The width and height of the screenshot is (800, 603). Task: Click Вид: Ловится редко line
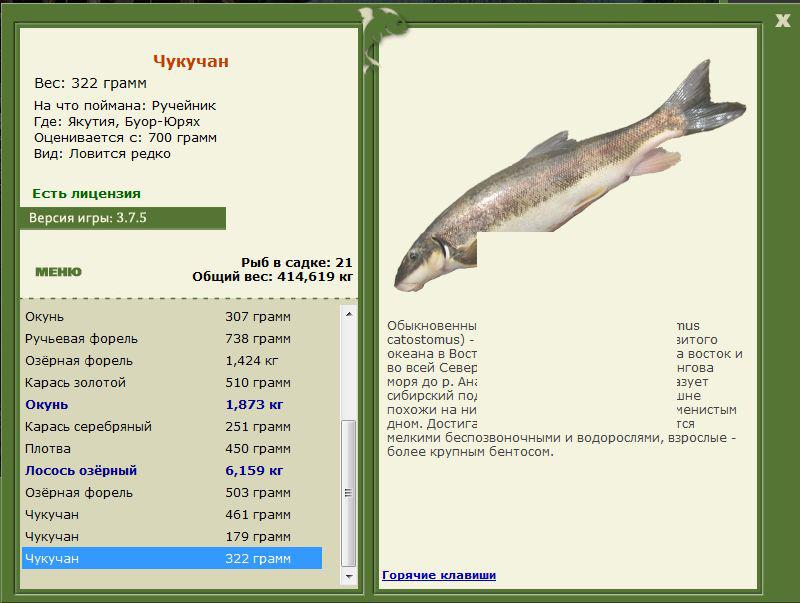[102, 154]
